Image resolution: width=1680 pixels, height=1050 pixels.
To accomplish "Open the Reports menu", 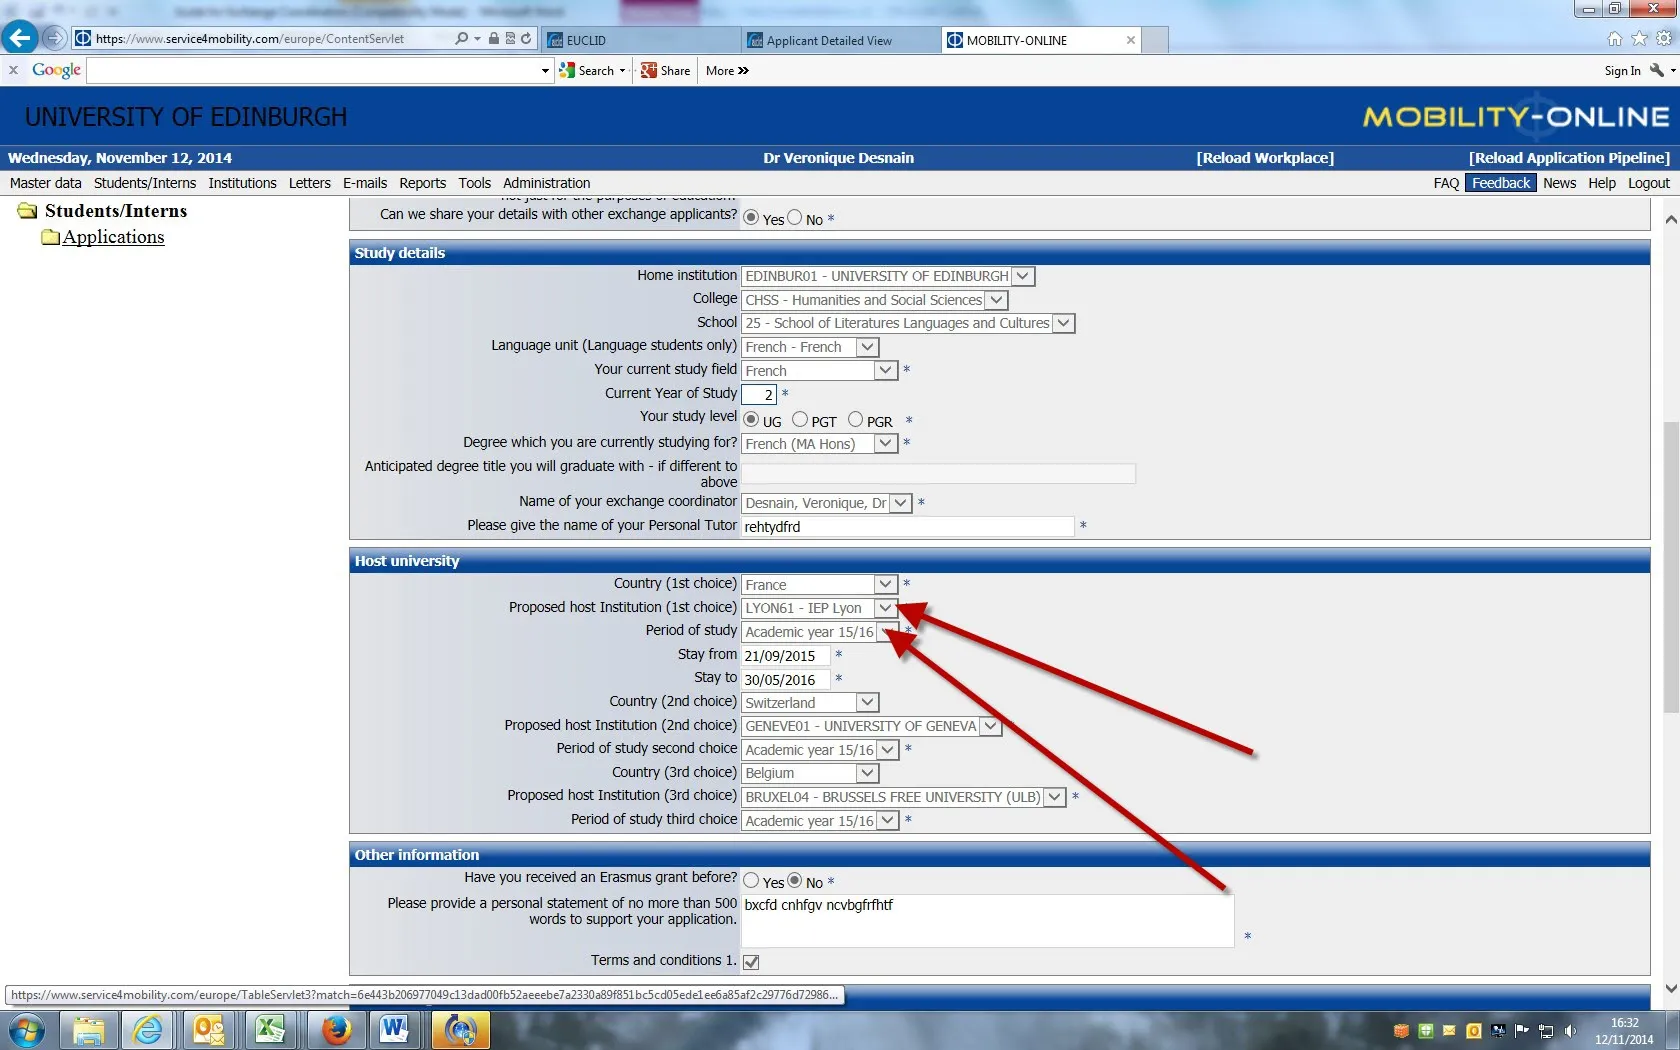I will (x=422, y=183).
